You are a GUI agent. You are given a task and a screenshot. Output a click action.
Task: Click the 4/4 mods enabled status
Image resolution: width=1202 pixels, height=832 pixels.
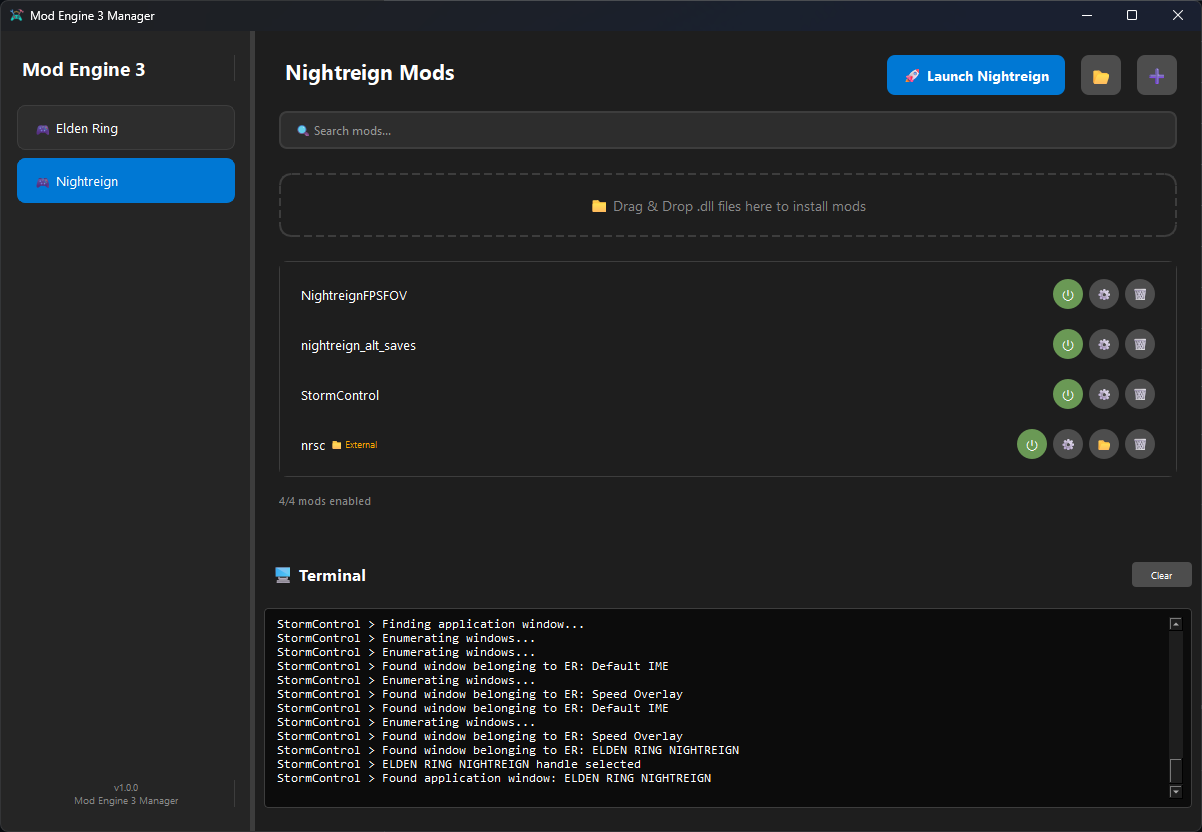coord(325,501)
